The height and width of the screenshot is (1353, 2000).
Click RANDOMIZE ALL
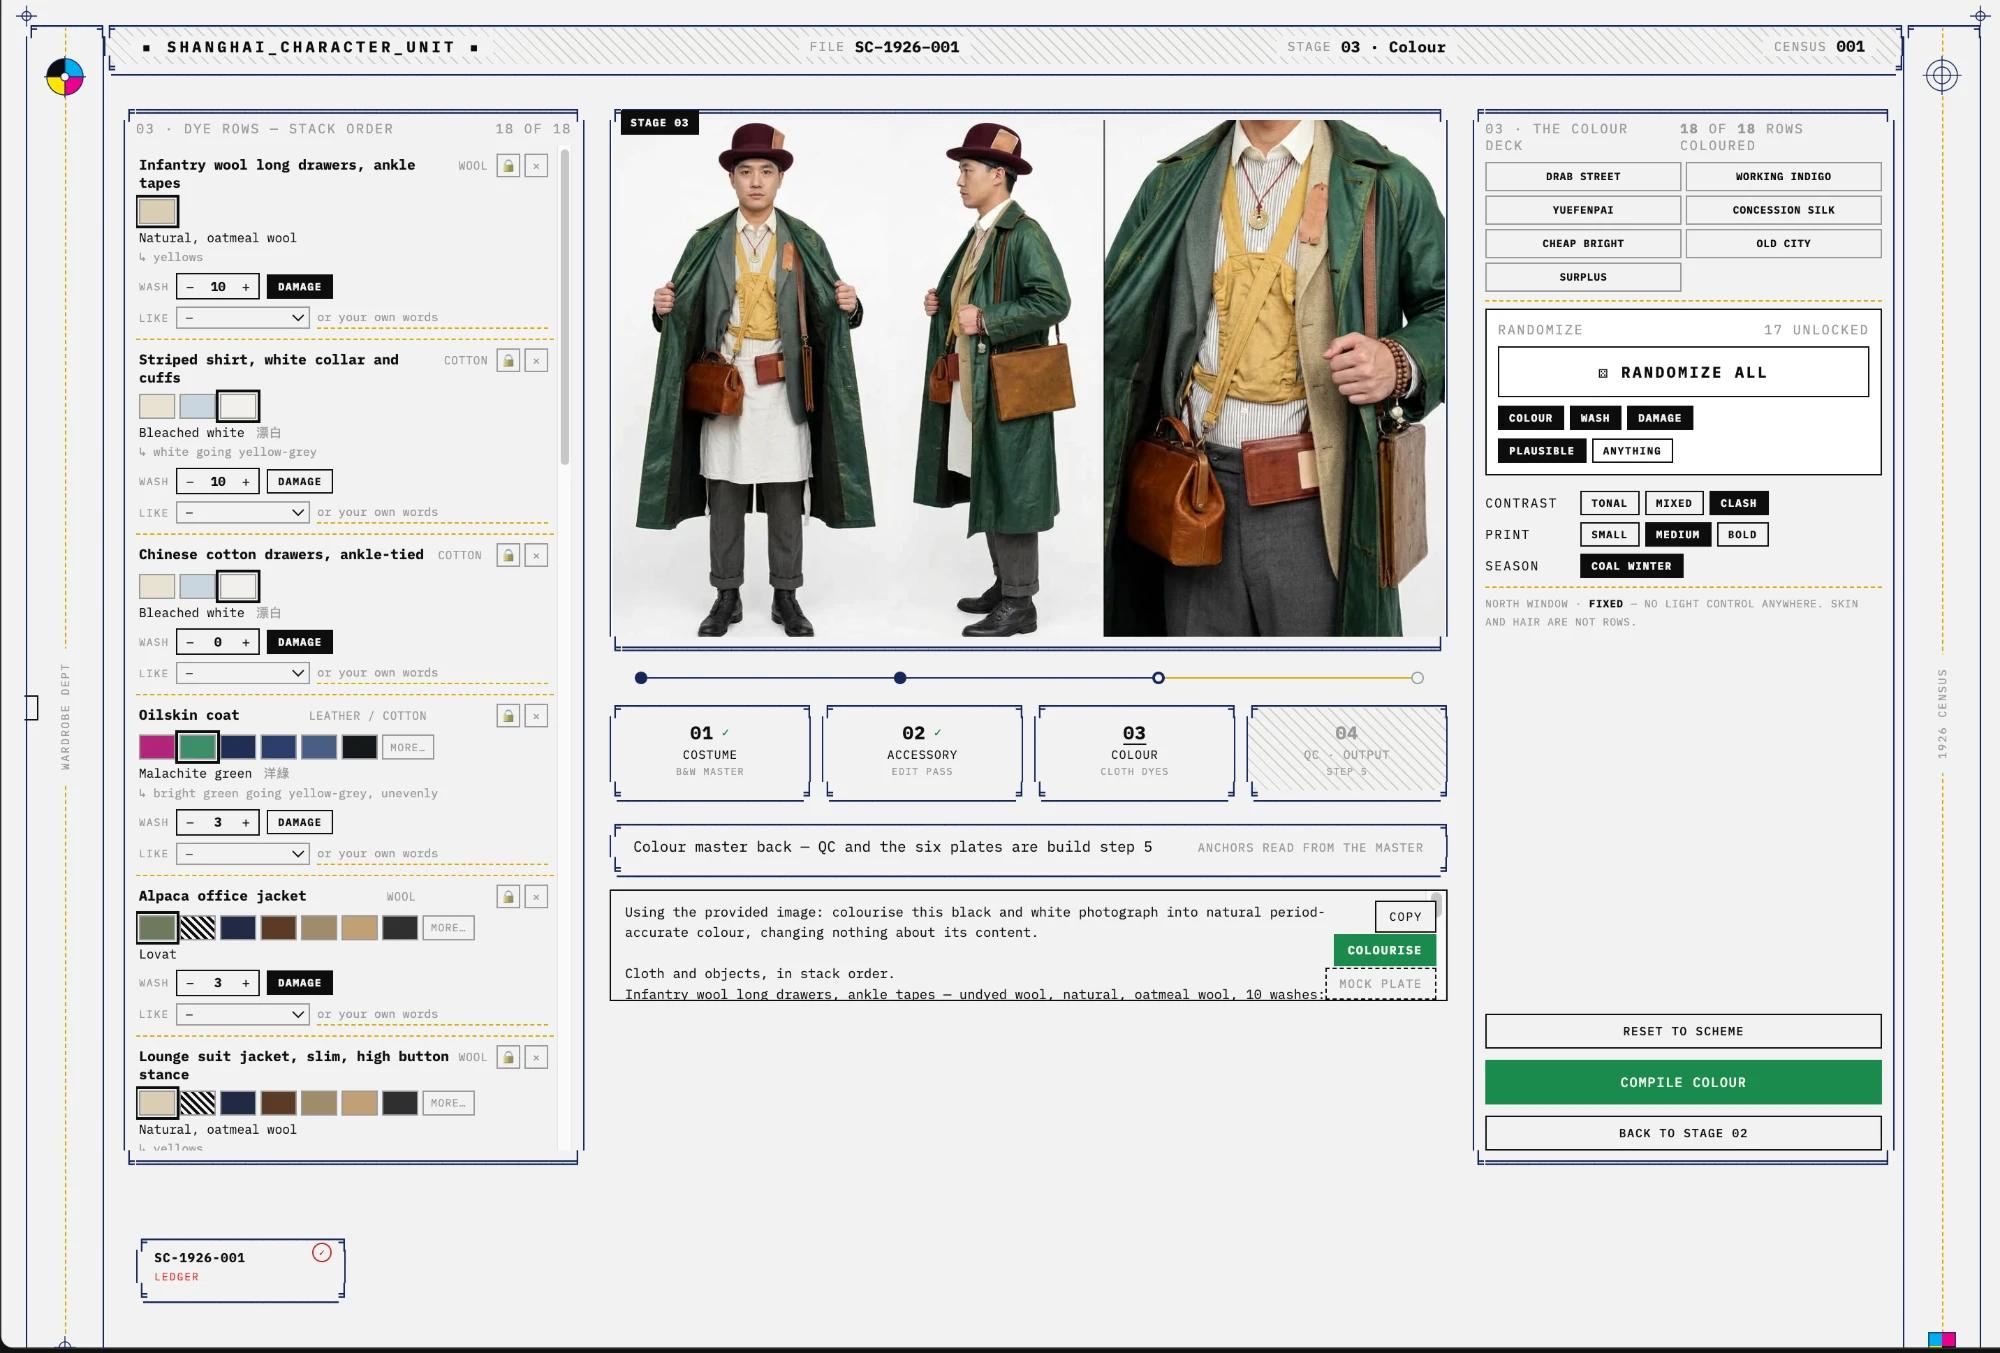(1683, 372)
